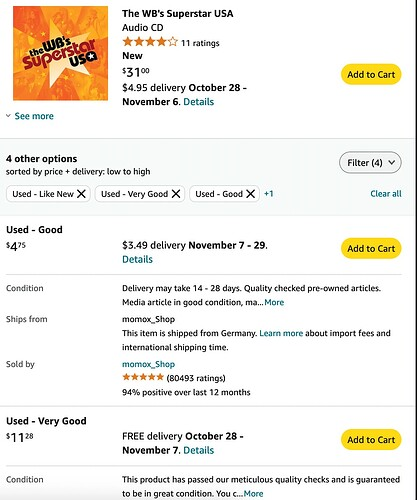Viewport: 417px width, 500px height.
Task: Expand the See more section
Action: (x=30, y=116)
